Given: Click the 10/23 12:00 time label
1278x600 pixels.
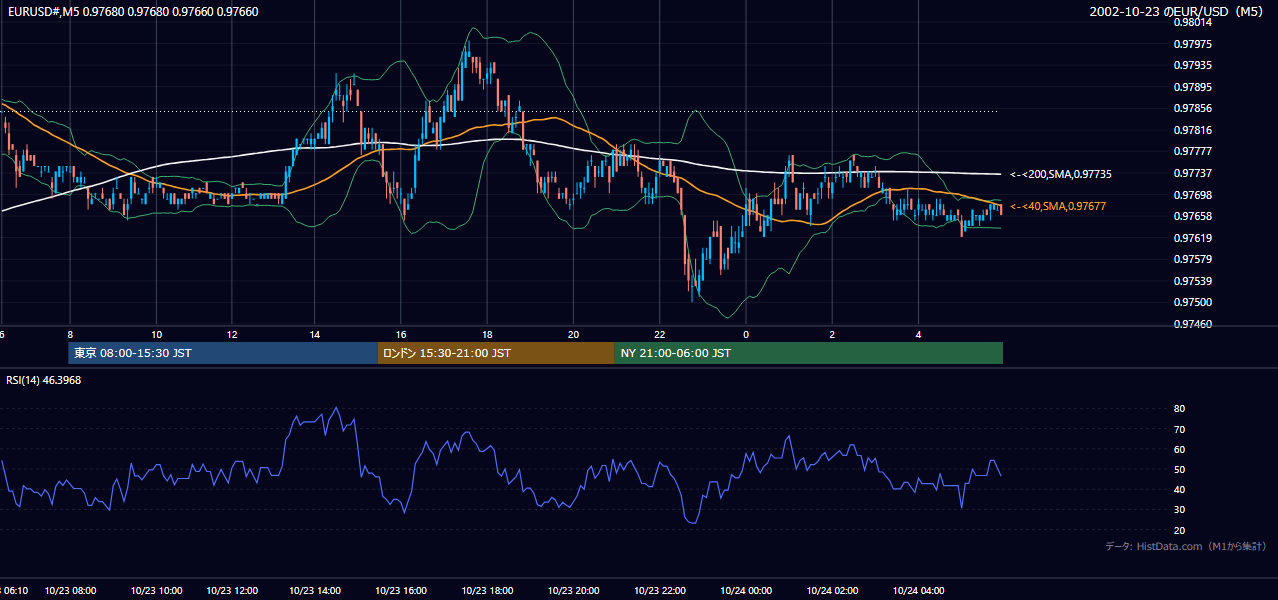Looking at the screenshot, I should pyautogui.click(x=233, y=591).
